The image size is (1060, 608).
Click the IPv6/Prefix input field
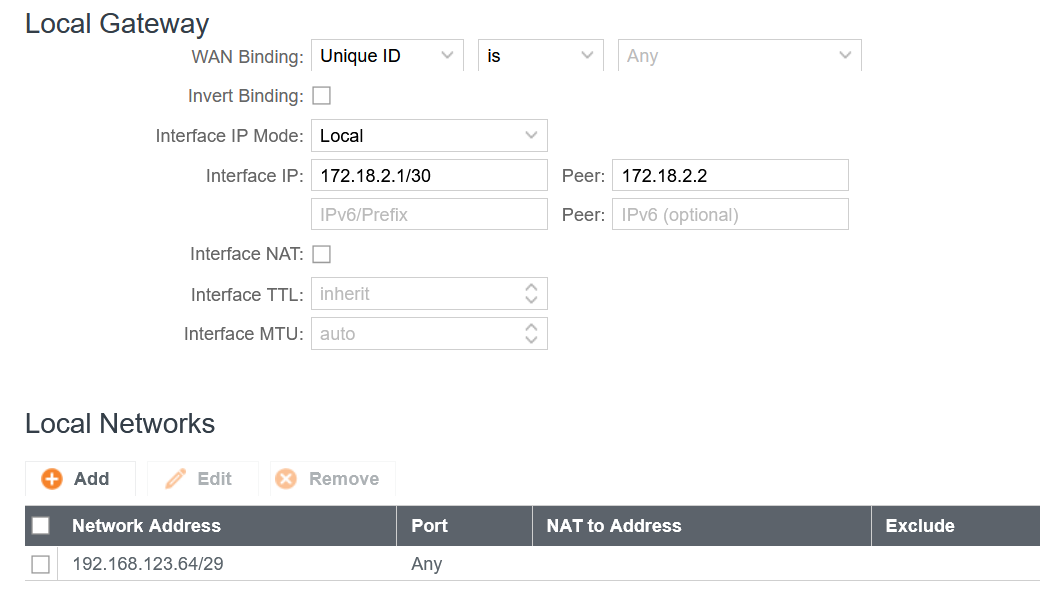pyautogui.click(x=428, y=213)
